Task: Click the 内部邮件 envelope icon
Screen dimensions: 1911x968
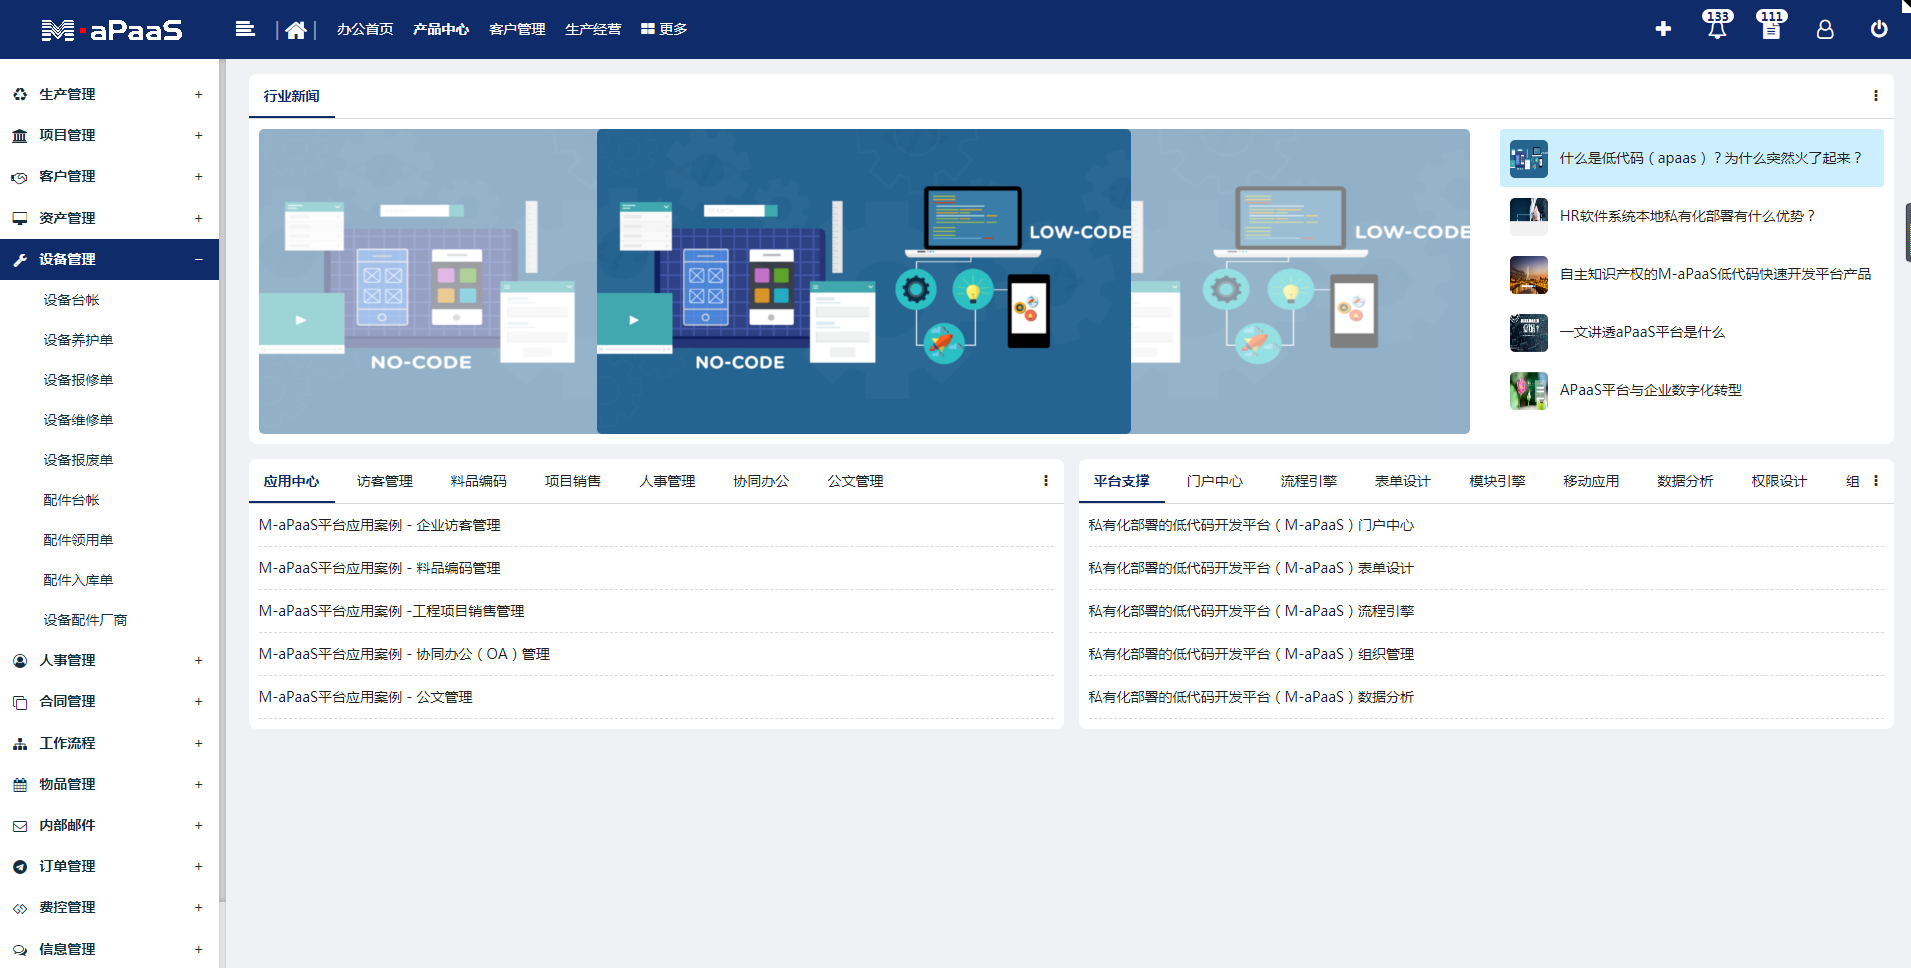Action: 20,826
